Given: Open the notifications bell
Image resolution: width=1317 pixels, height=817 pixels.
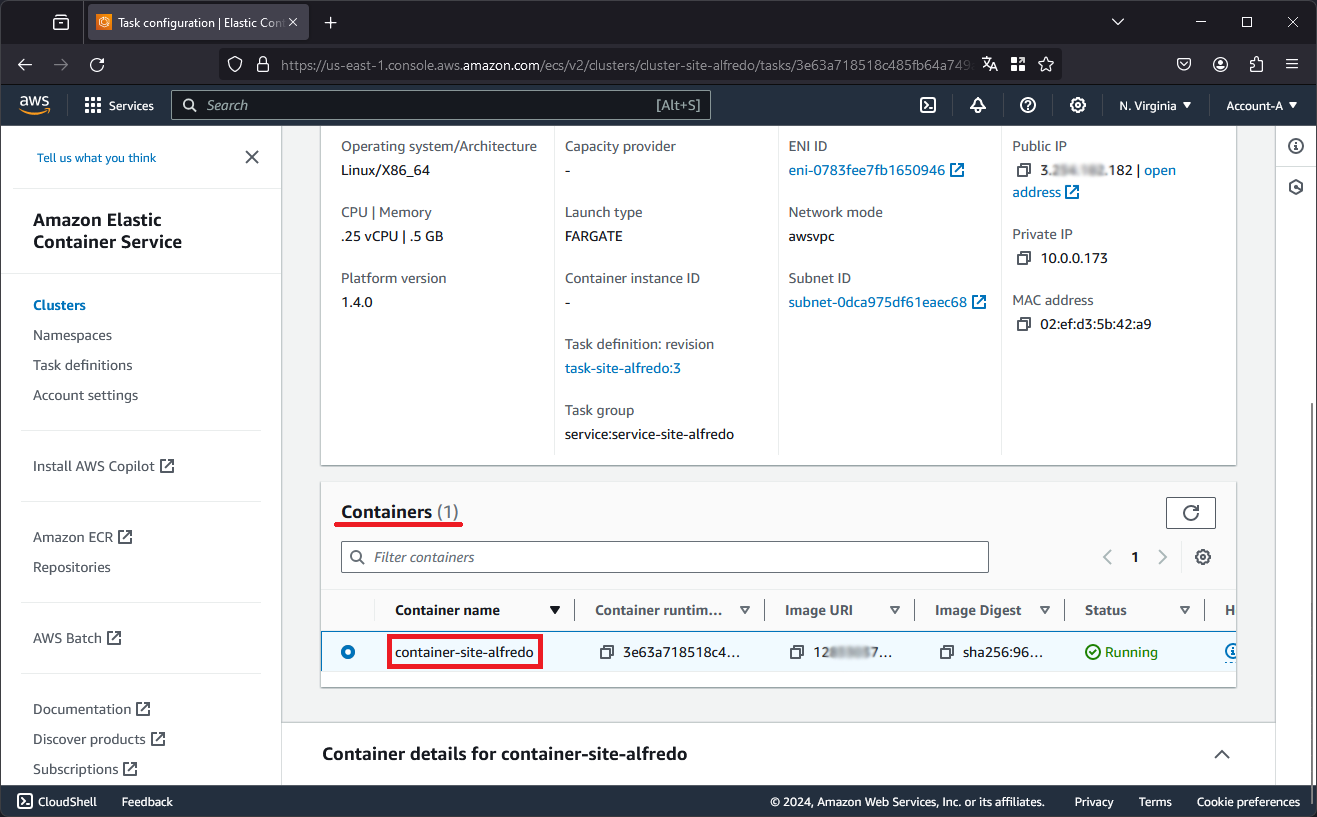Looking at the screenshot, I should [978, 105].
